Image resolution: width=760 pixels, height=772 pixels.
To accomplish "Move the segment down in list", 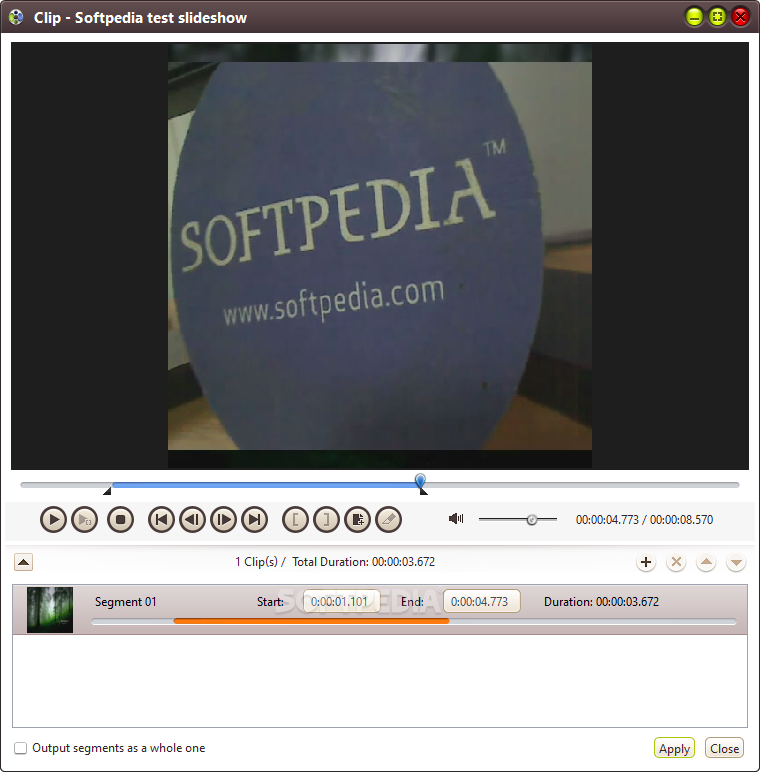I will pyautogui.click(x=736, y=562).
